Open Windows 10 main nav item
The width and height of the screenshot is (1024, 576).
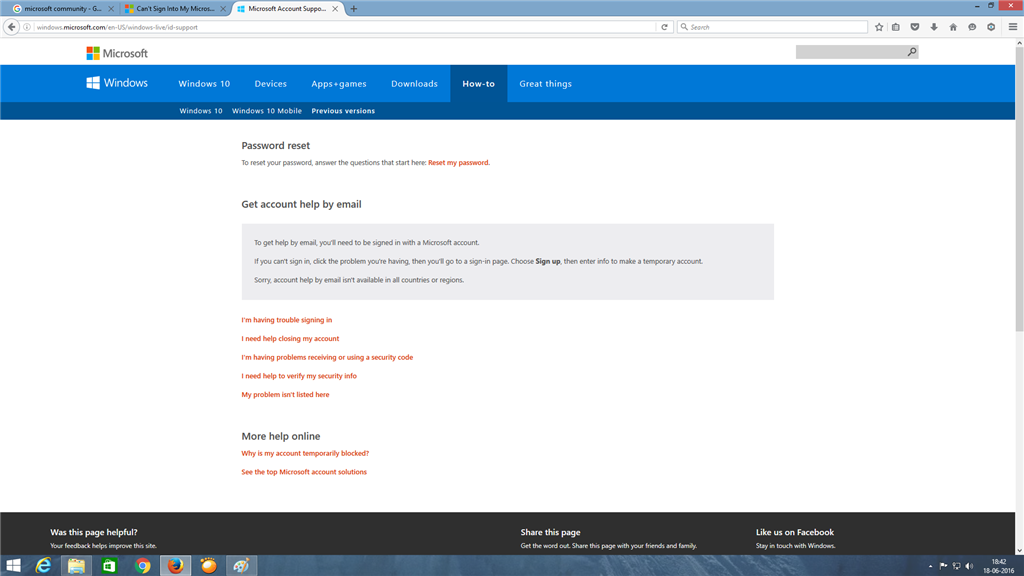click(204, 84)
